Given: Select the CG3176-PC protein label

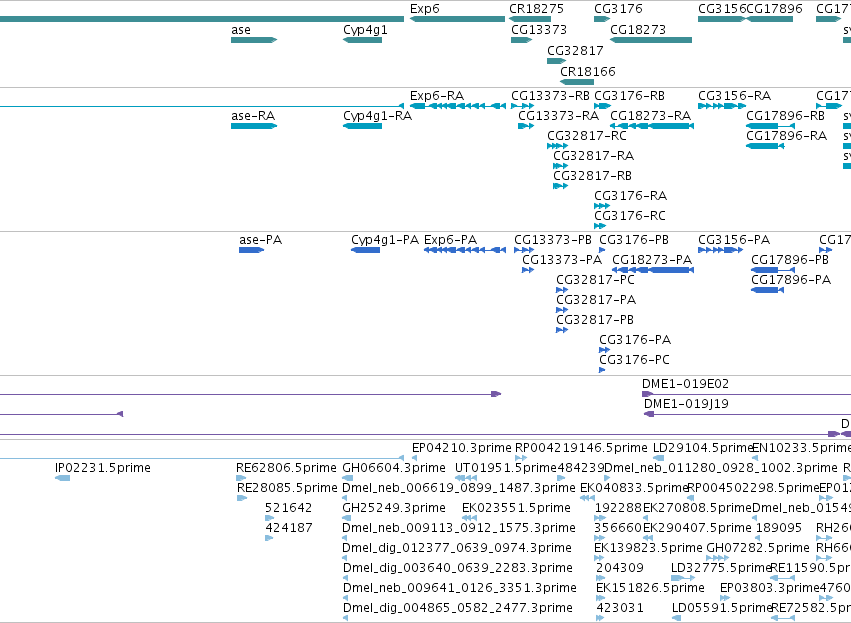Looking at the screenshot, I should 634,360.
